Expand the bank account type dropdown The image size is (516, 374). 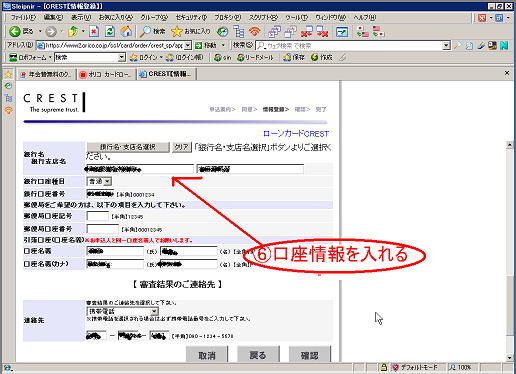pyautogui.click(x=107, y=181)
